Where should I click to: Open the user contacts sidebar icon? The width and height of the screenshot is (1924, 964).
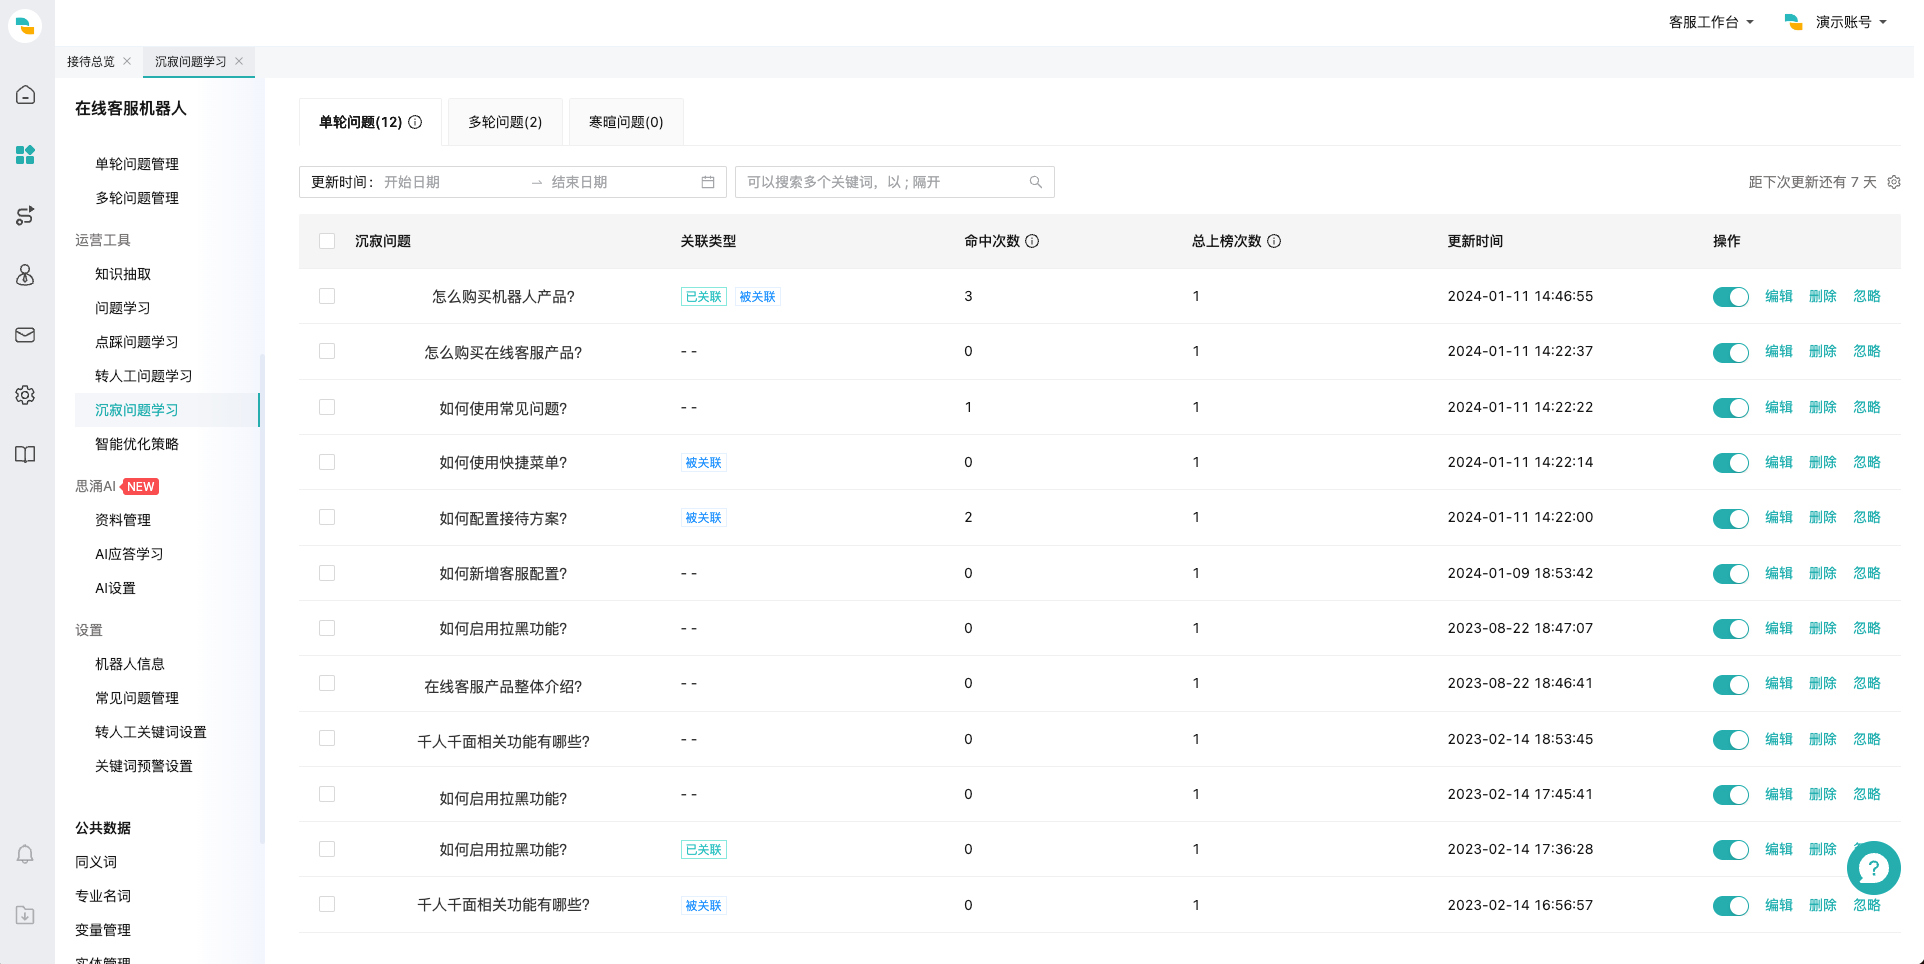25,275
